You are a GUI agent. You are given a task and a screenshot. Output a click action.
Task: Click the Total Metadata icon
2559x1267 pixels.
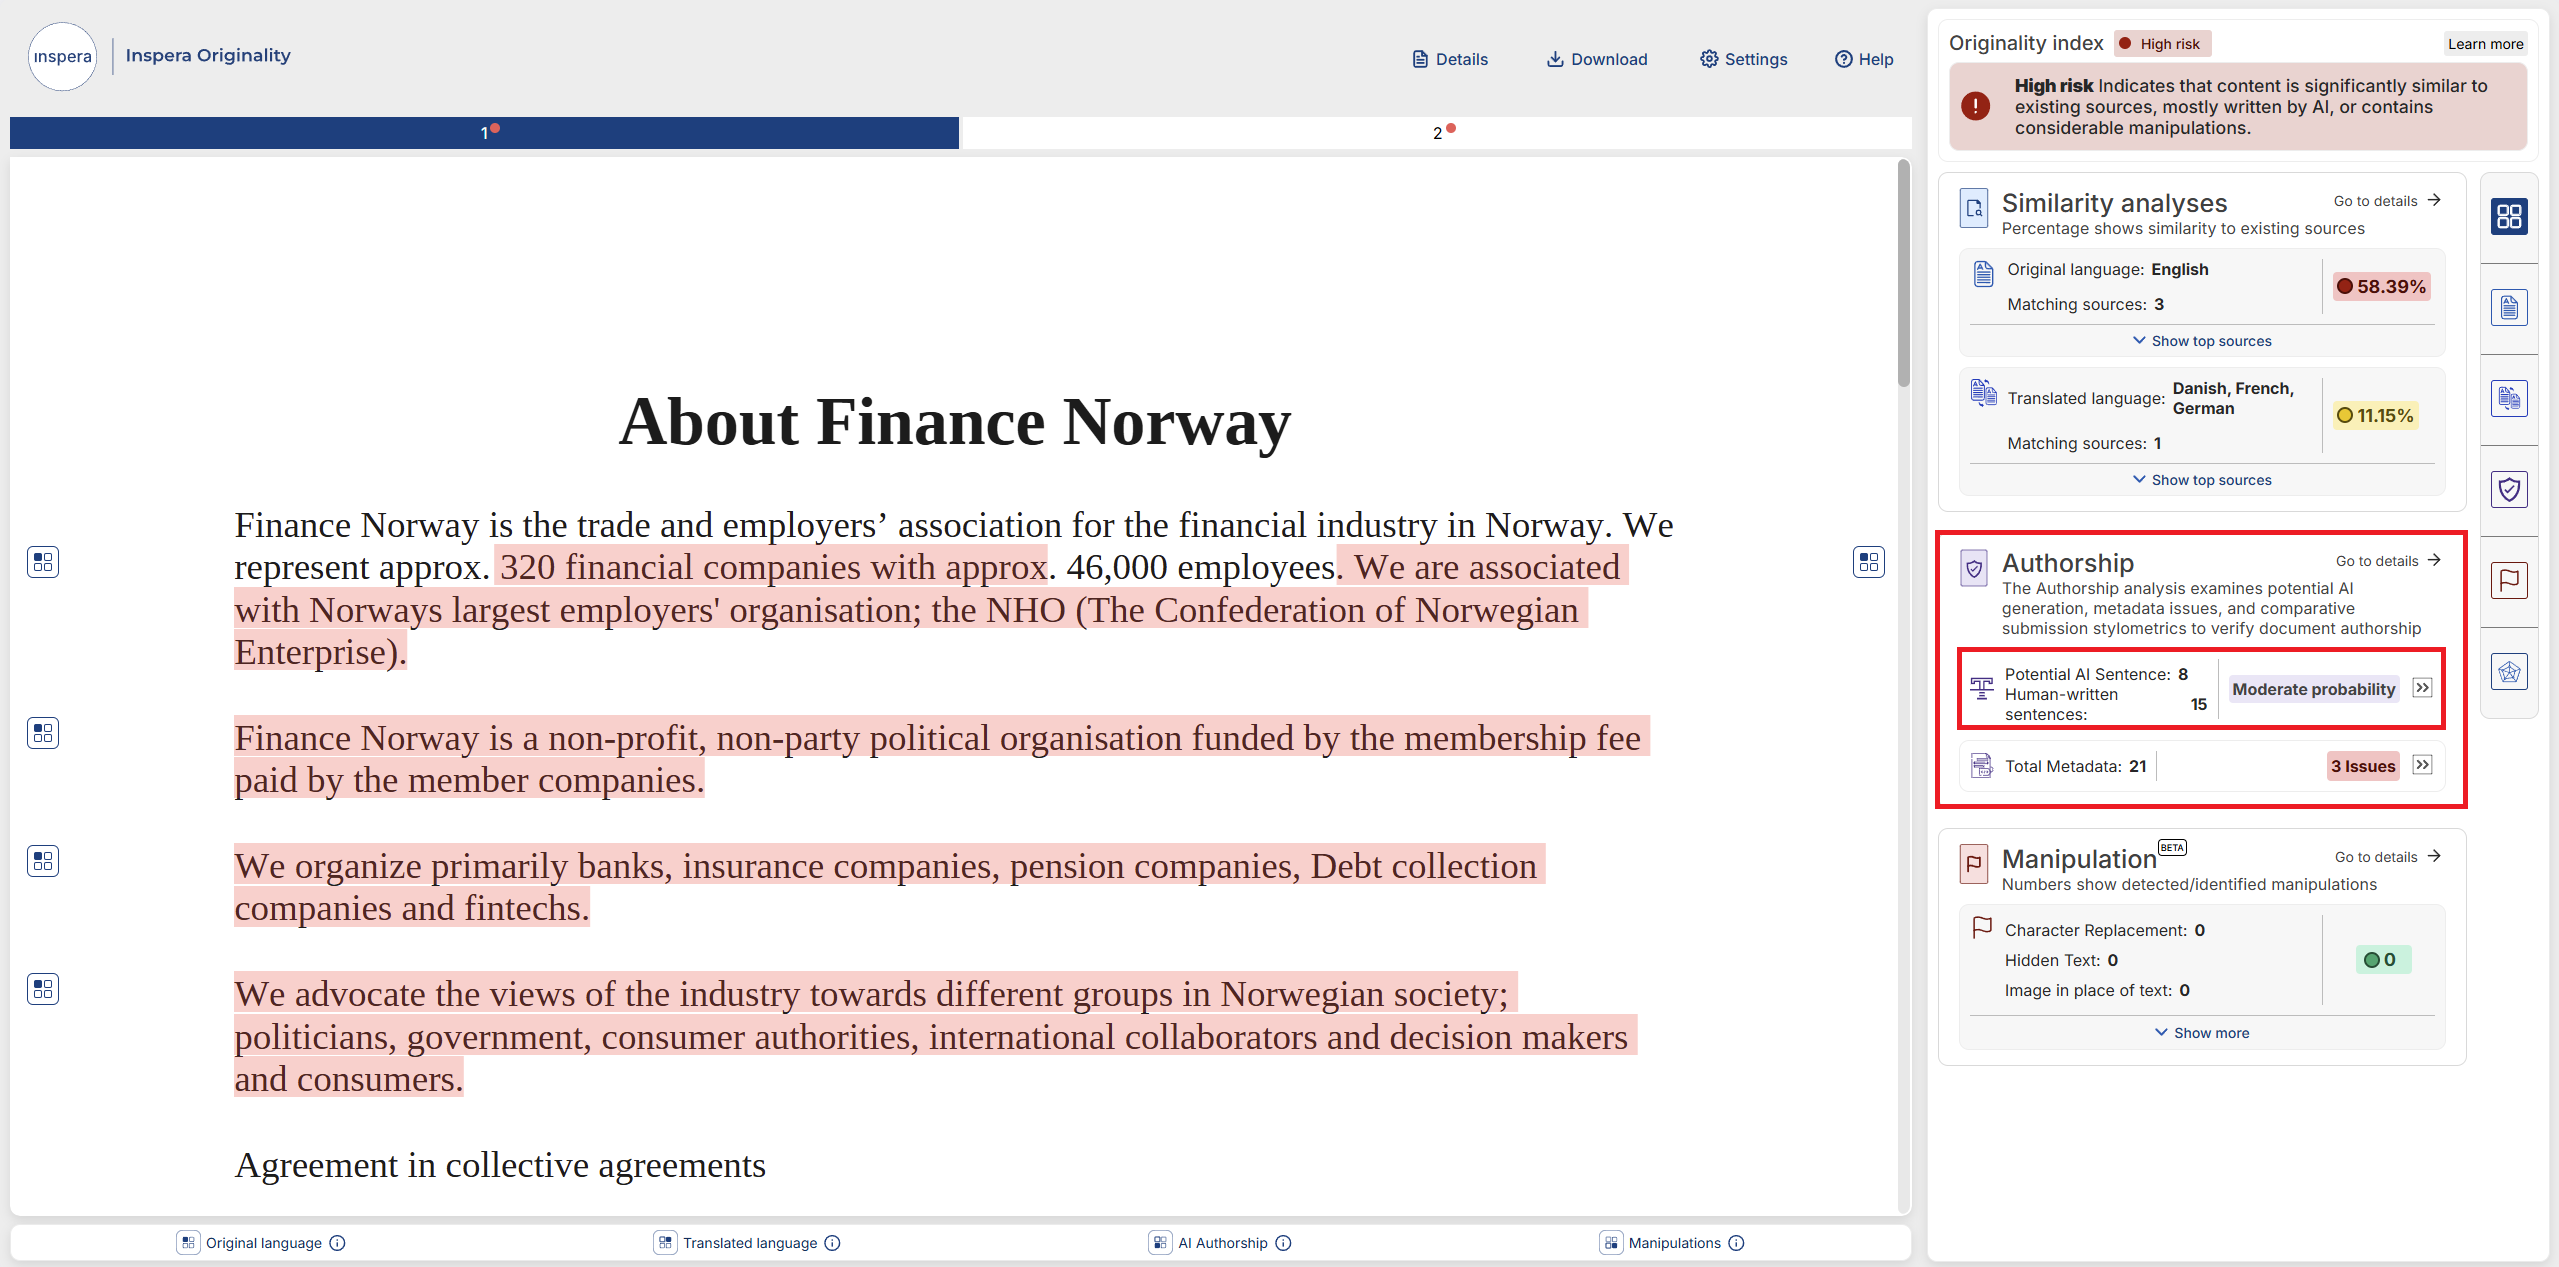point(1982,766)
